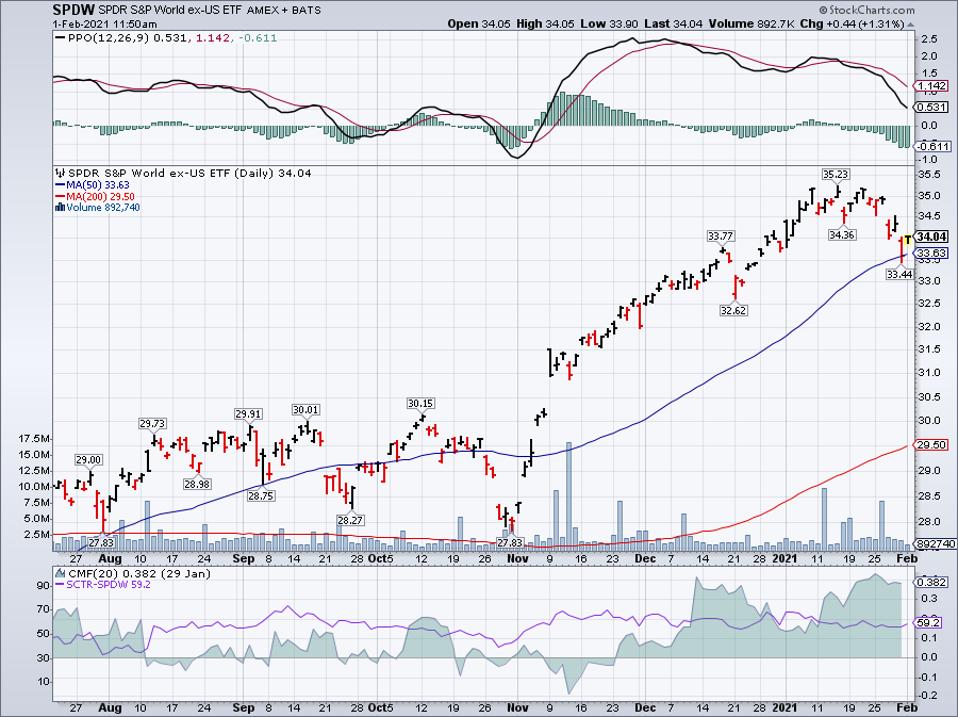Click the SPDW ticker symbol in the header
The width and height of the screenshot is (958, 717).
point(72,10)
